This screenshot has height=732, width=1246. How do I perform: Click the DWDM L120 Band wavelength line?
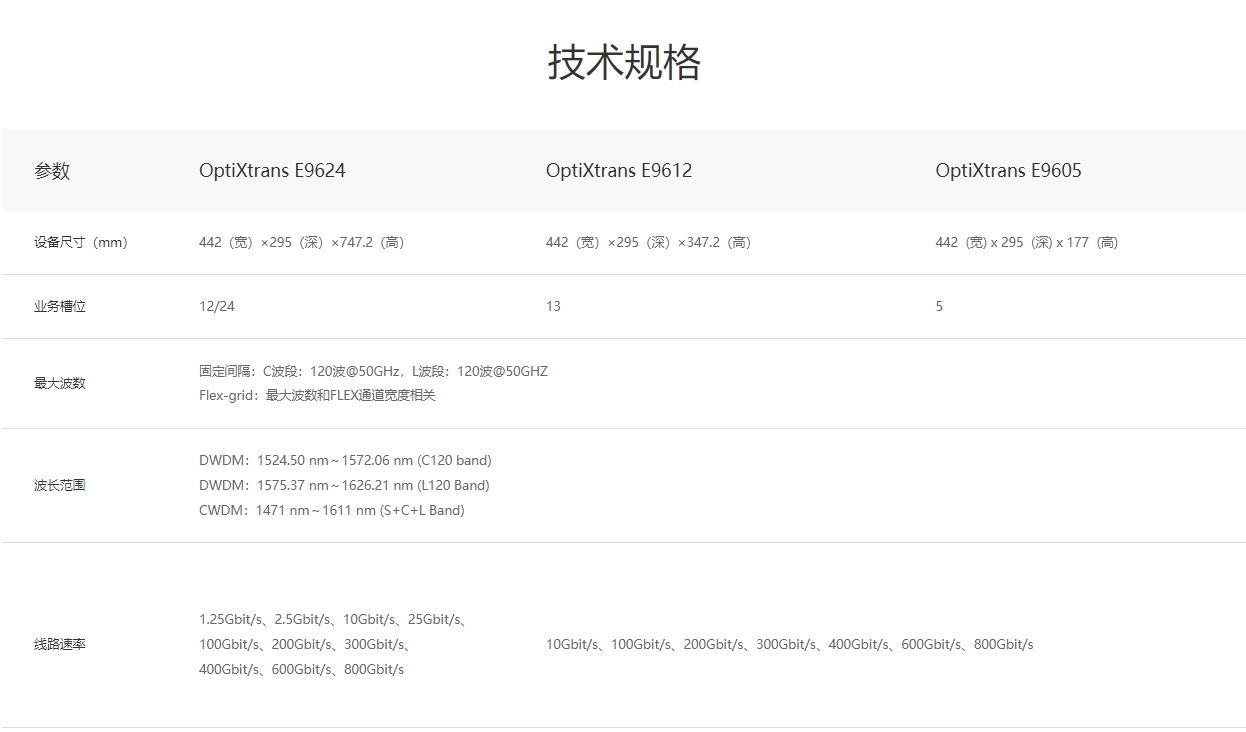pos(344,485)
